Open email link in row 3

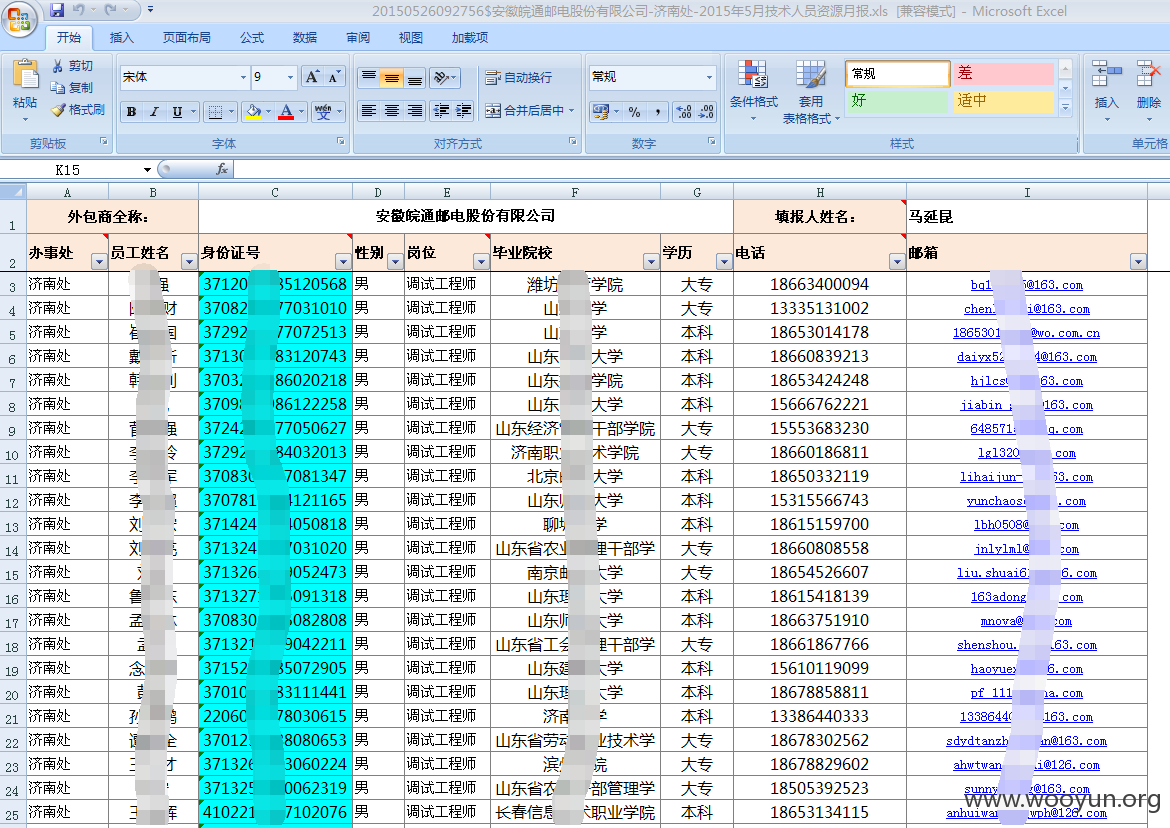coord(1027,285)
